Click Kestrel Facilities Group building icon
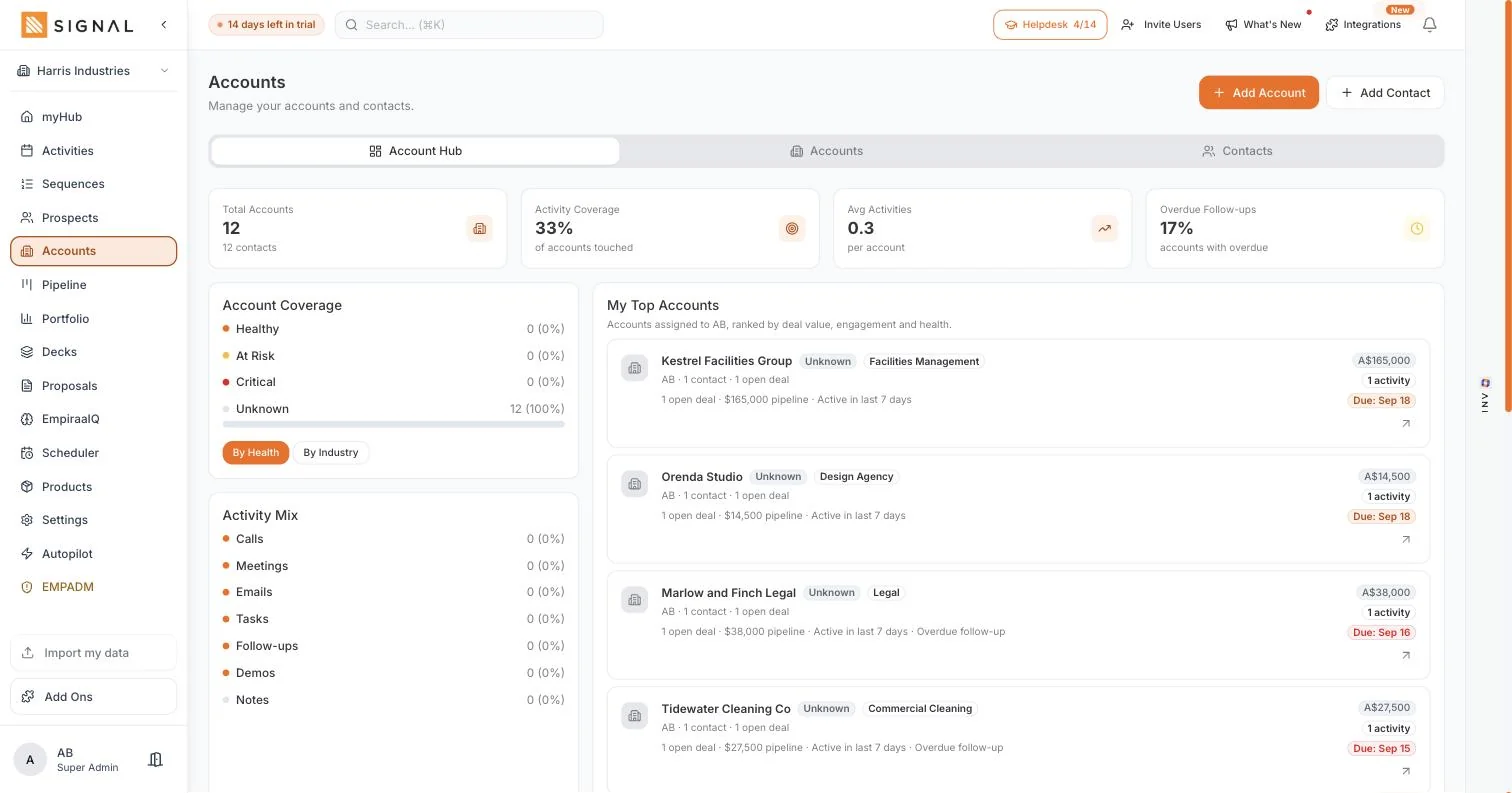The image size is (1512, 793). coord(635,368)
